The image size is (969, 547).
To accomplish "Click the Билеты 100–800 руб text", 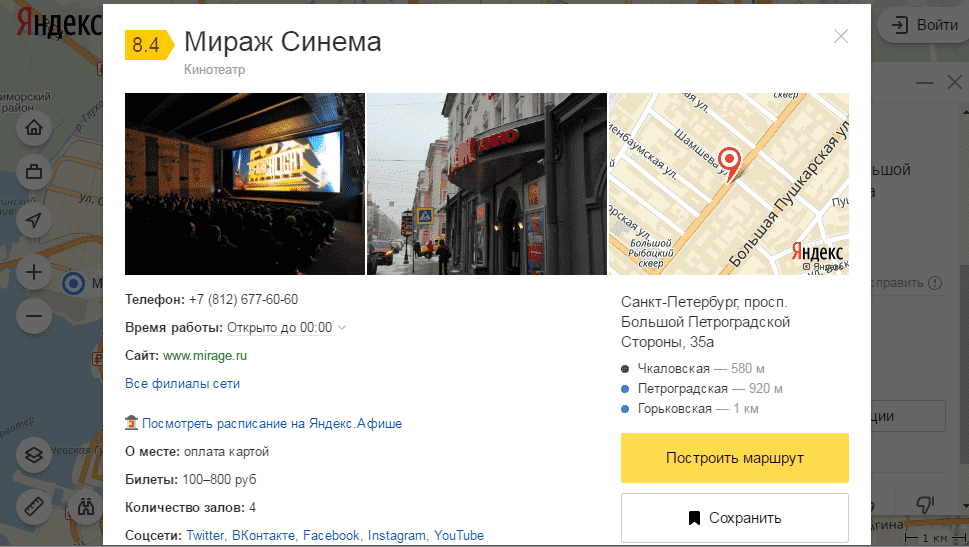I will pos(190,480).
